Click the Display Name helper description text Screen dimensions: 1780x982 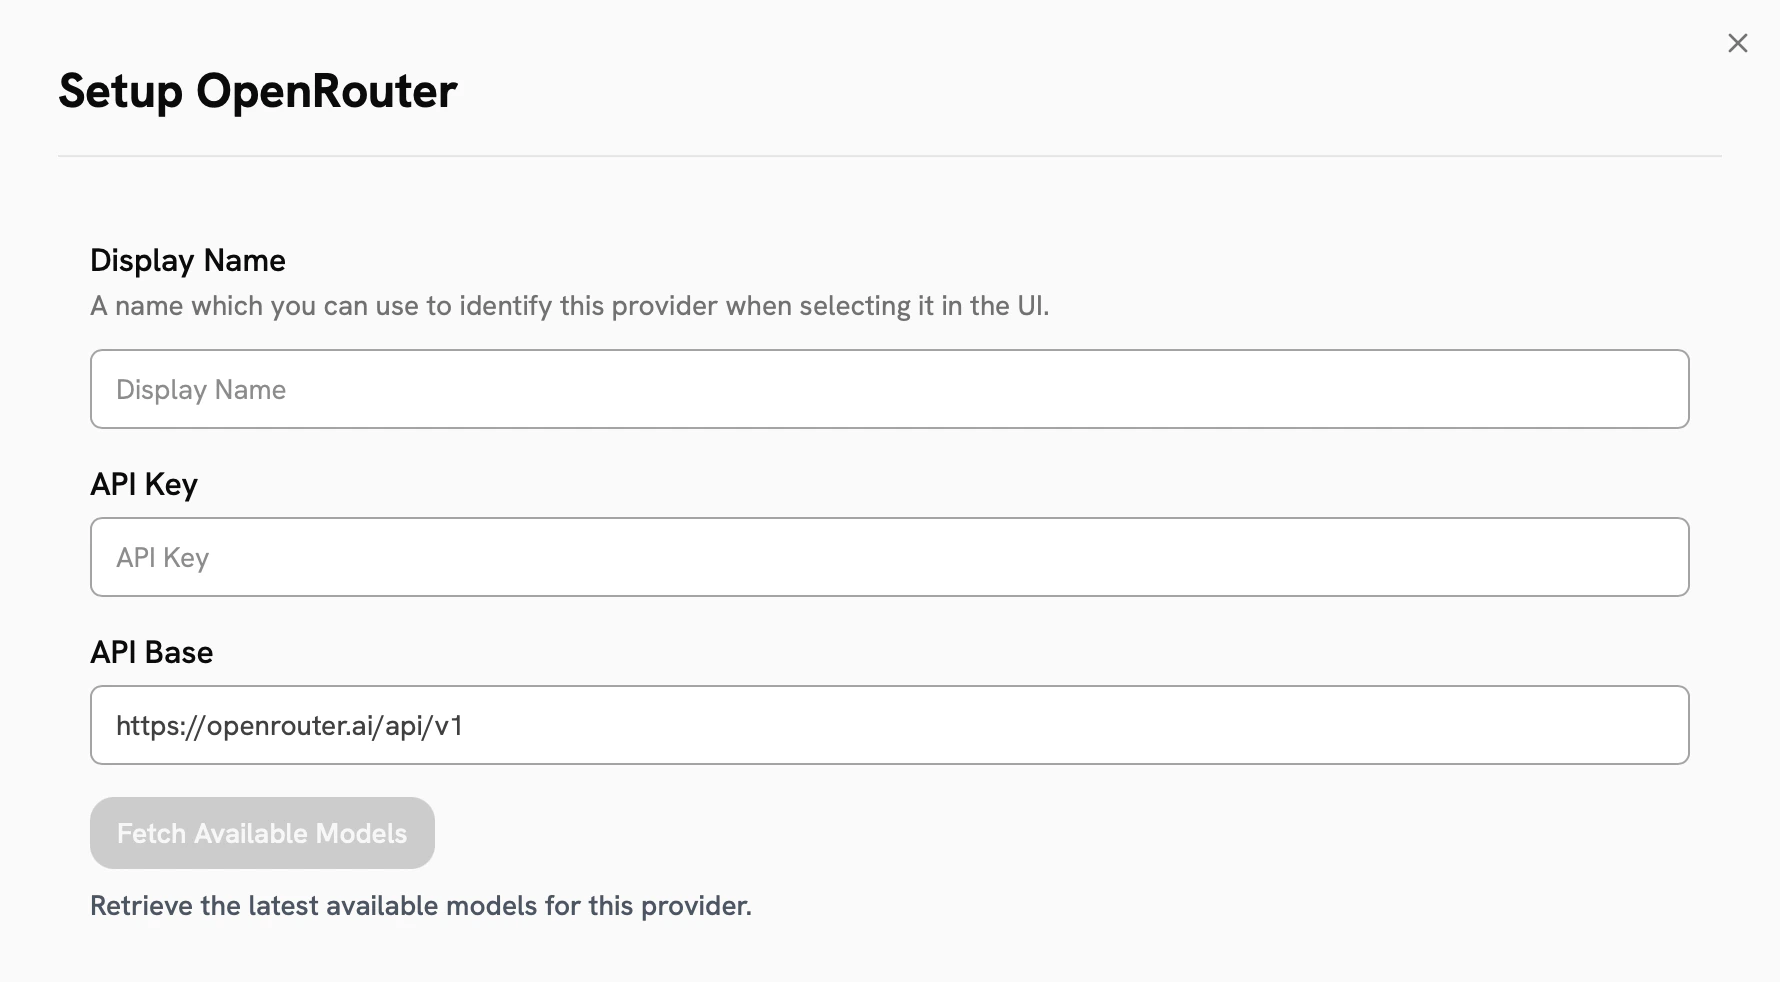[x=570, y=306]
